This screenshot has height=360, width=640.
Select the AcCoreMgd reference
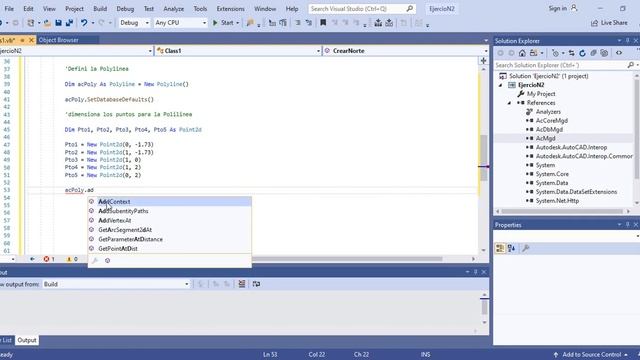[x=552, y=120]
